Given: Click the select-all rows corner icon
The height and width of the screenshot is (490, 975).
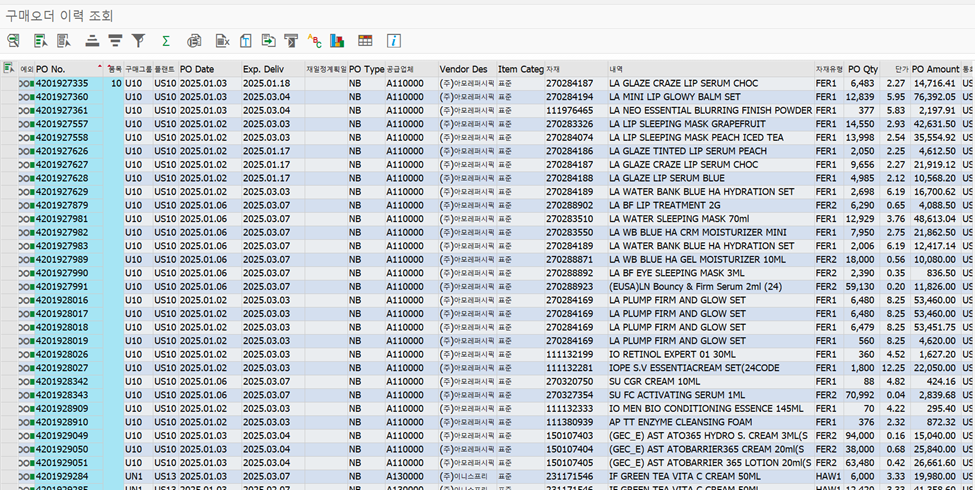Looking at the screenshot, I should 9,68.
